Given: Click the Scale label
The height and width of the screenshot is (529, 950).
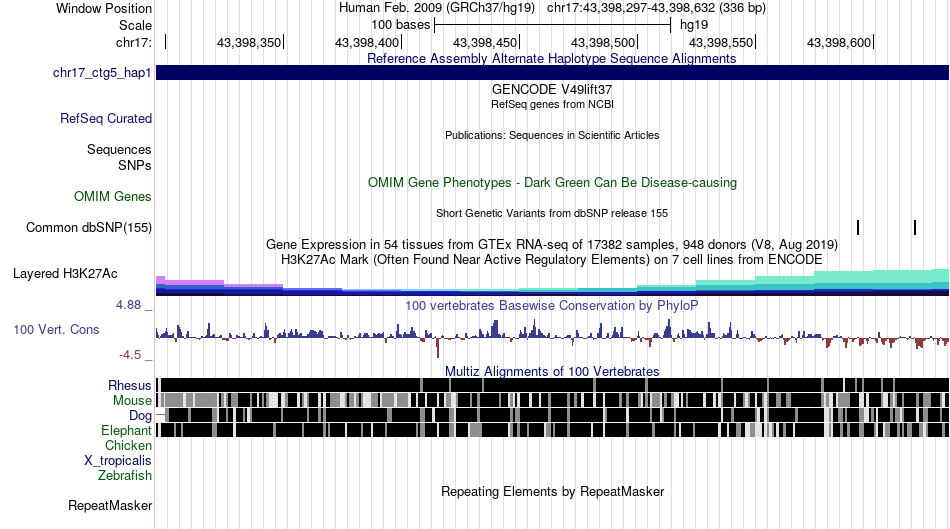Looking at the screenshot, I should pyautogui.click(x=135, y=25).
